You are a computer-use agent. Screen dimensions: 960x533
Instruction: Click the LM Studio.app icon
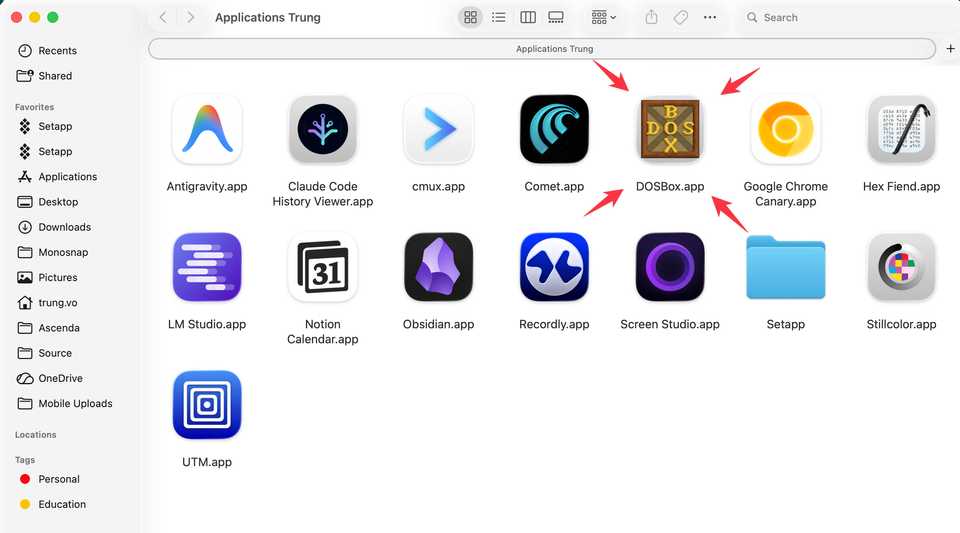tap(207, 267)
